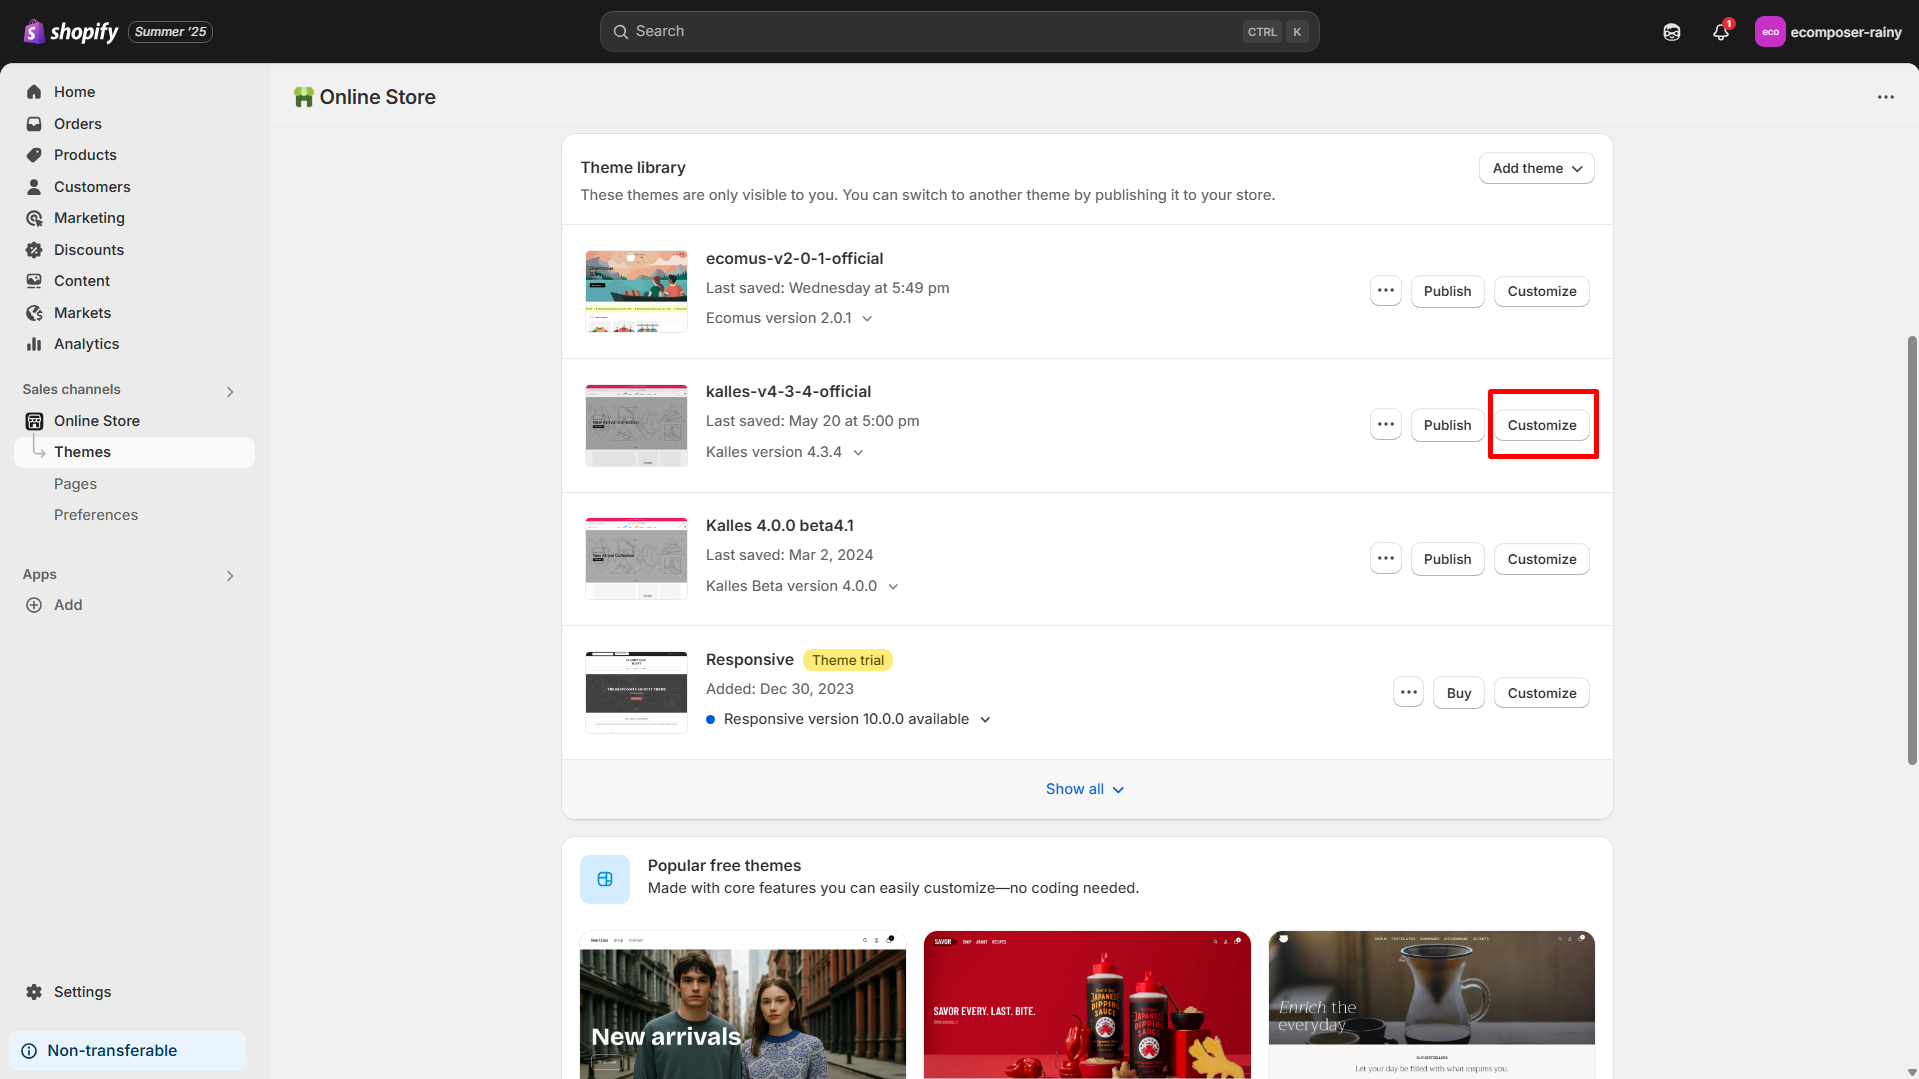Viewport: 1919px width, 1079px height.
Task: Open the Orders section
Action: tap(78, 123)
